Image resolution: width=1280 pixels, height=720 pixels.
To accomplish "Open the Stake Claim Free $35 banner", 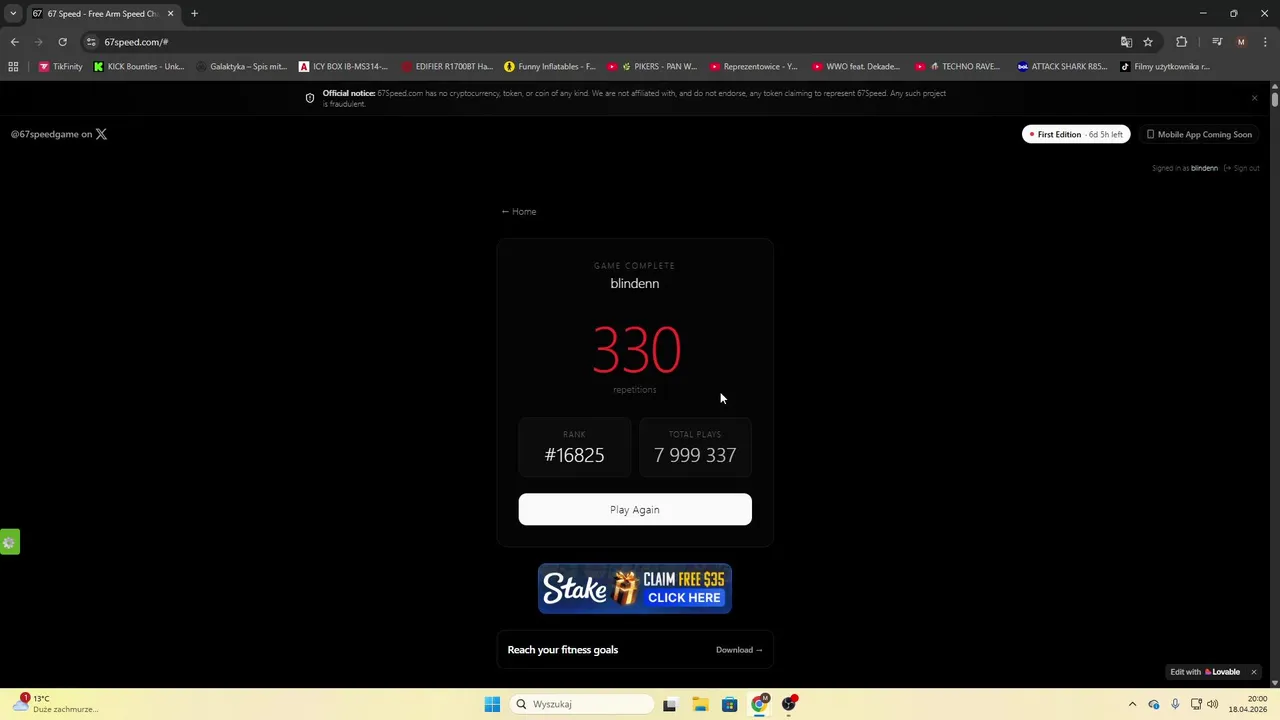I will pos(635,589).
